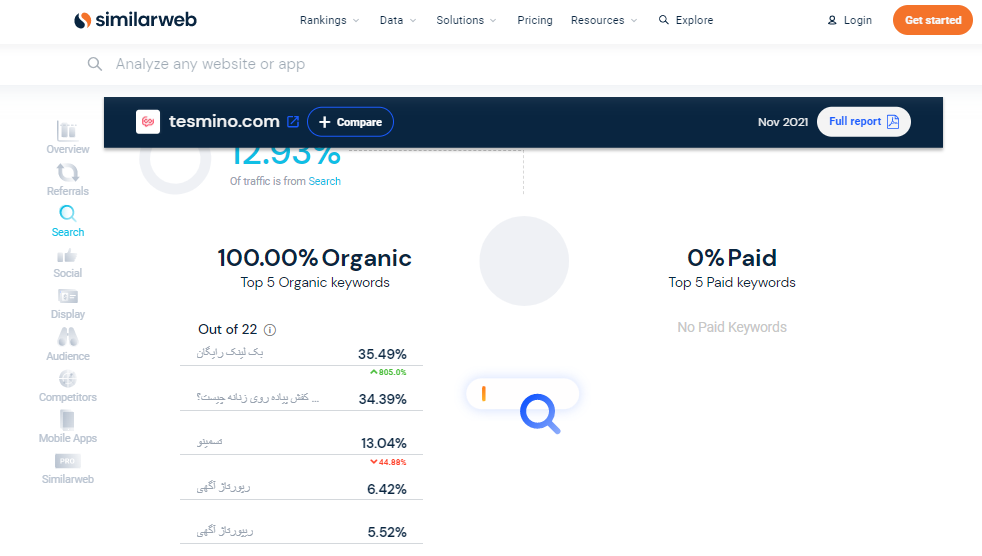Click the 34.39% organic keyword value

pyautogui.click(x=382, y=399)
